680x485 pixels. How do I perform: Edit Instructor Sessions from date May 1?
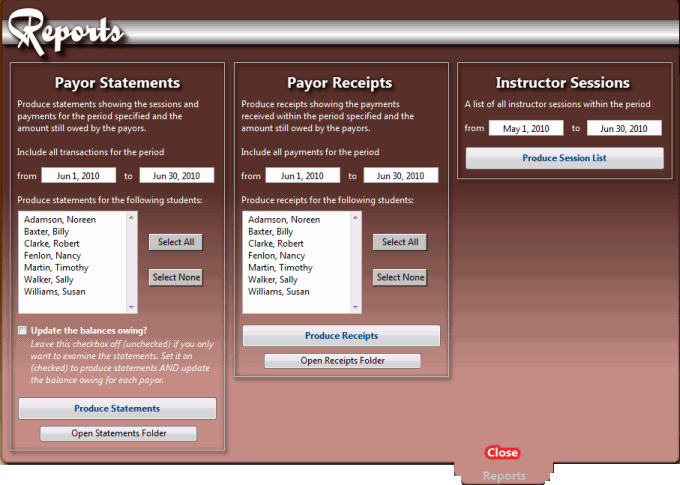point(527,128)
